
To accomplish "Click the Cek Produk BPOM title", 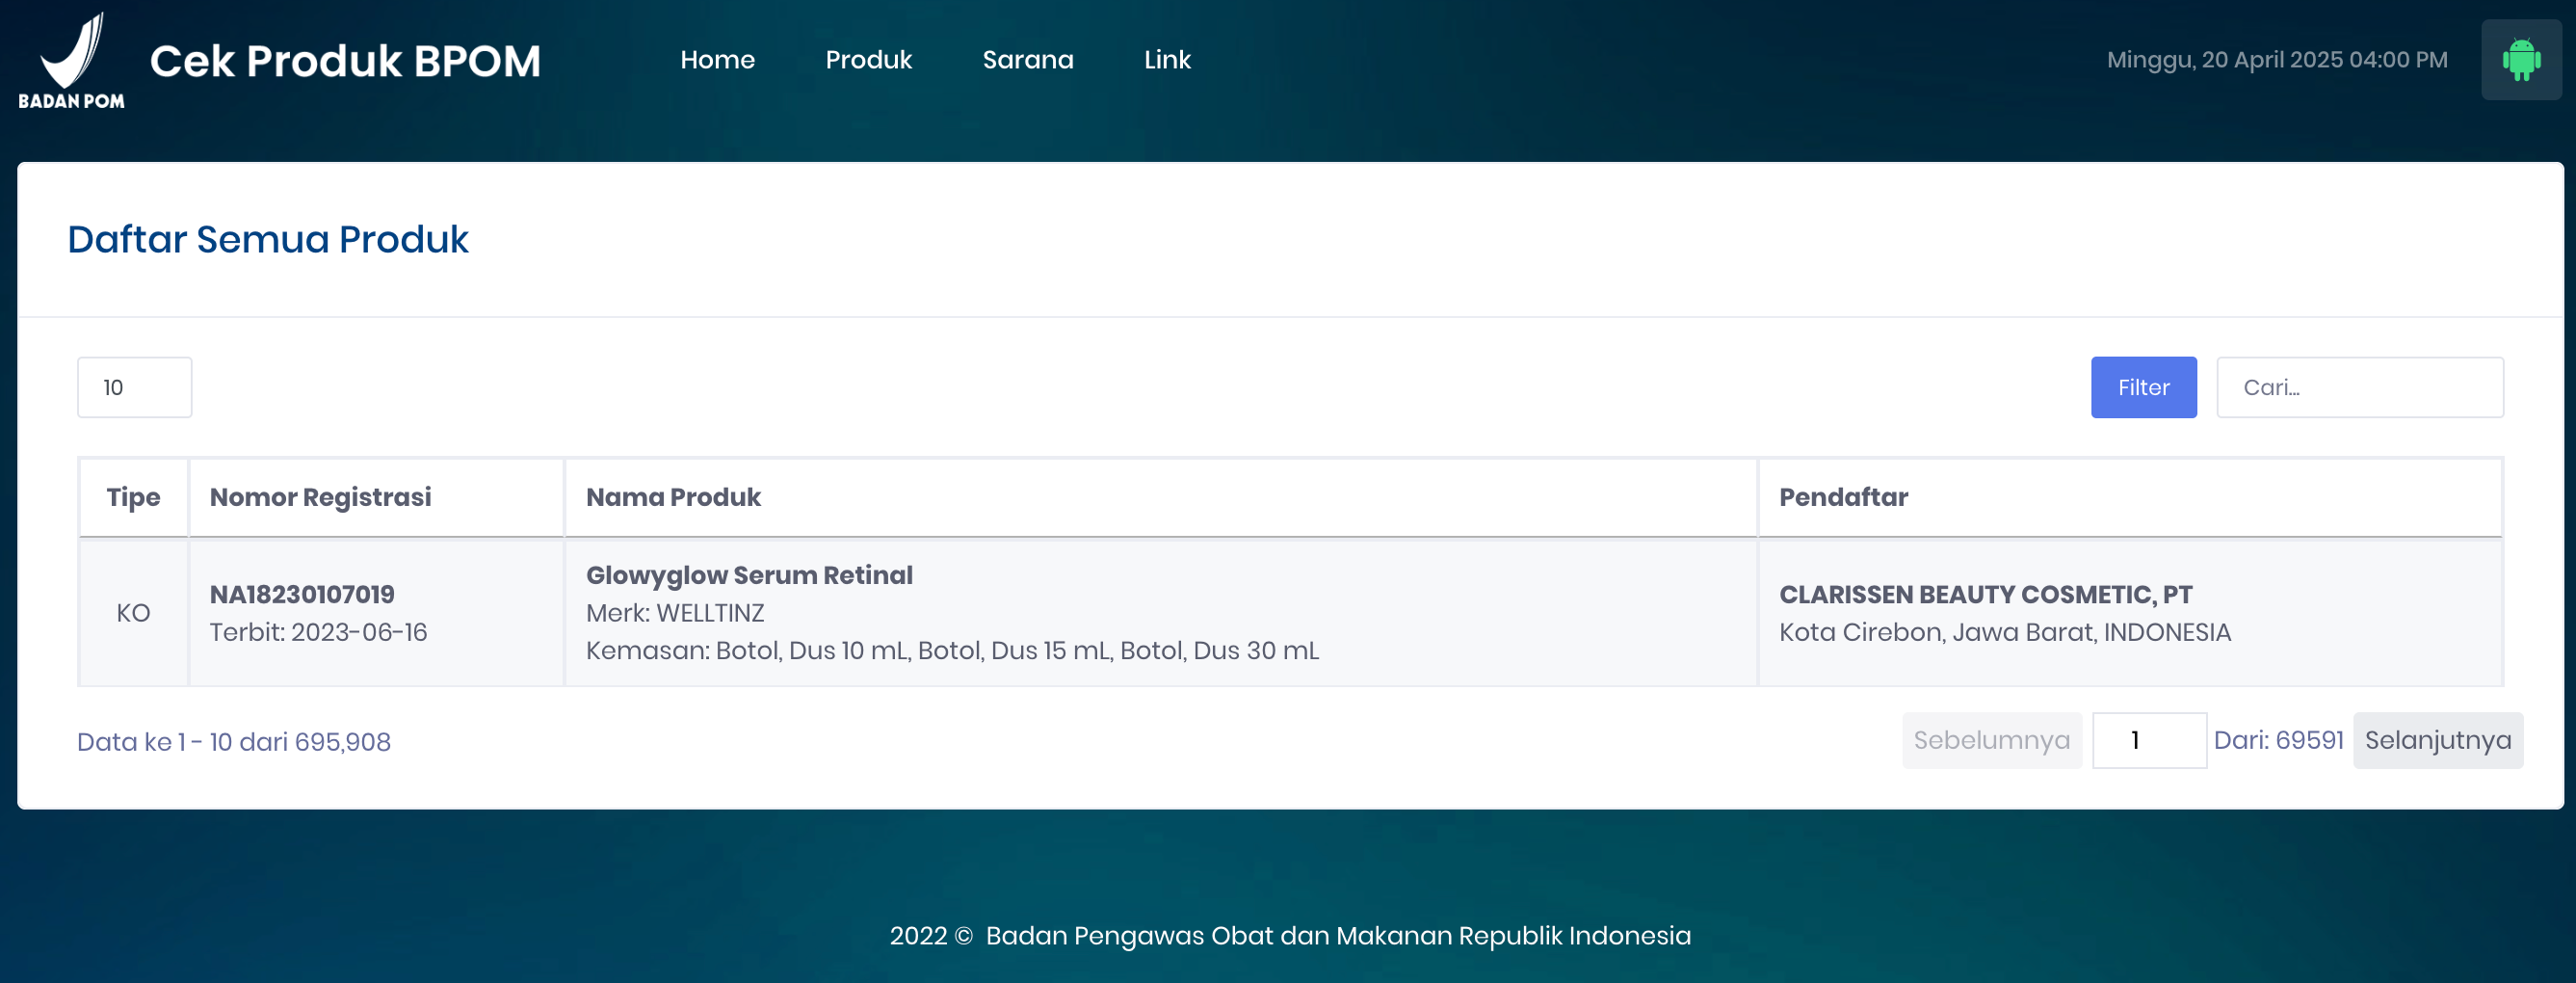I will [x=345, y=61].
